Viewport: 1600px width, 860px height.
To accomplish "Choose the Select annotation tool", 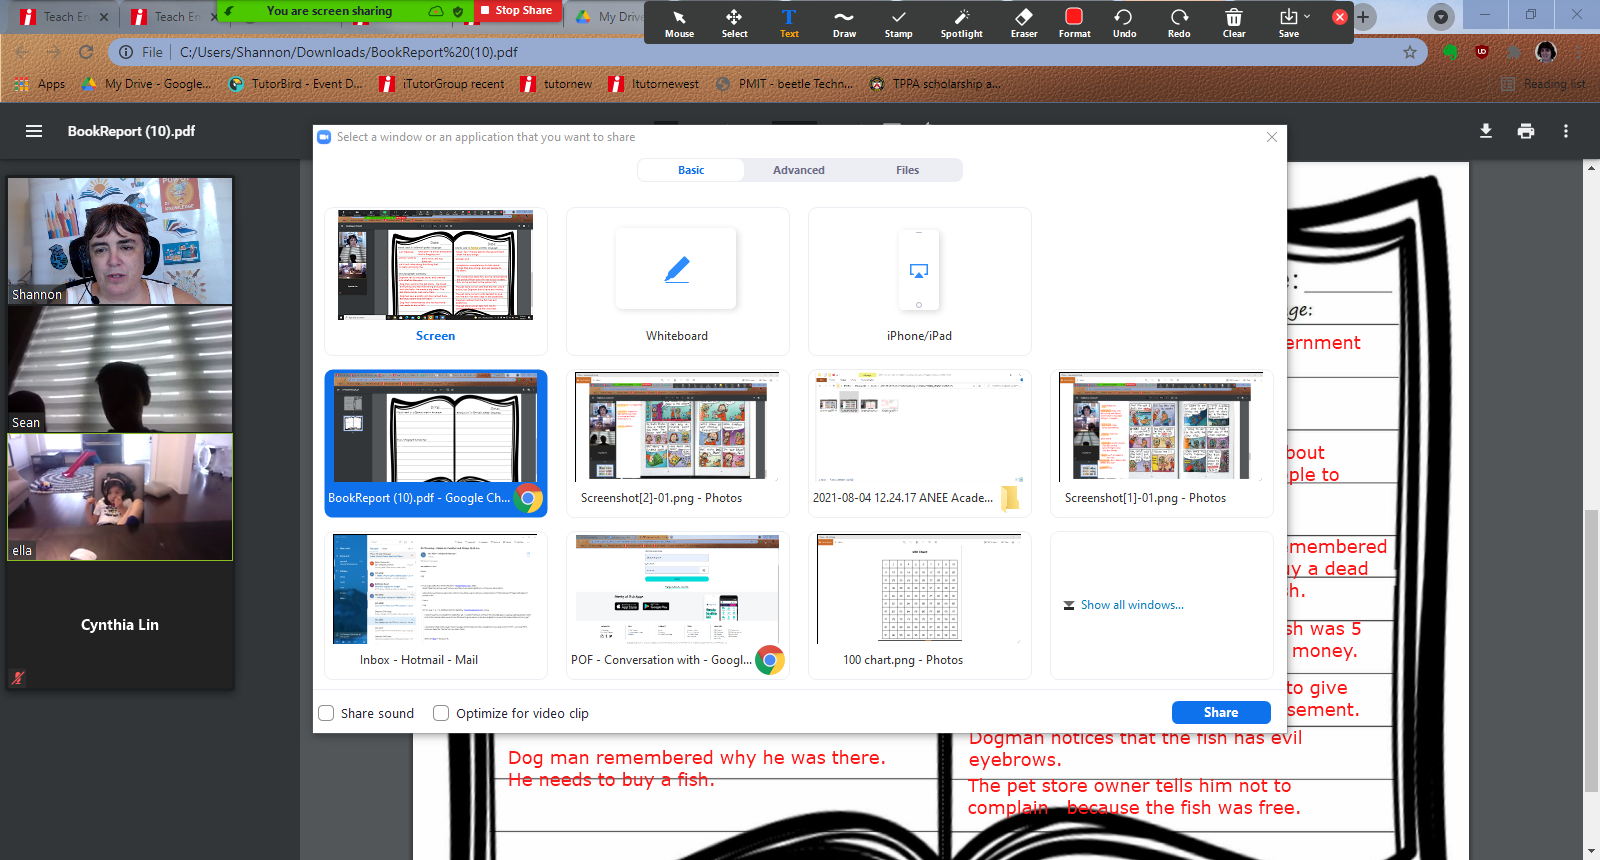I will pyautogui.click(x=734, y=23).
